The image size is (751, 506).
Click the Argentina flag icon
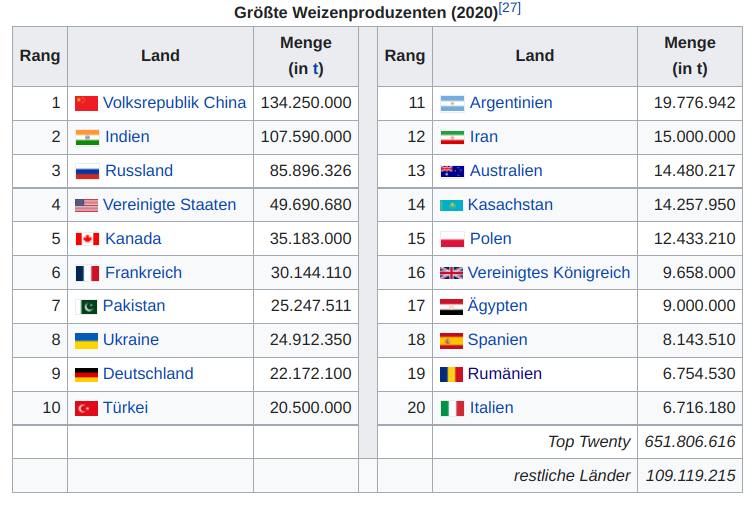(452, 103)
